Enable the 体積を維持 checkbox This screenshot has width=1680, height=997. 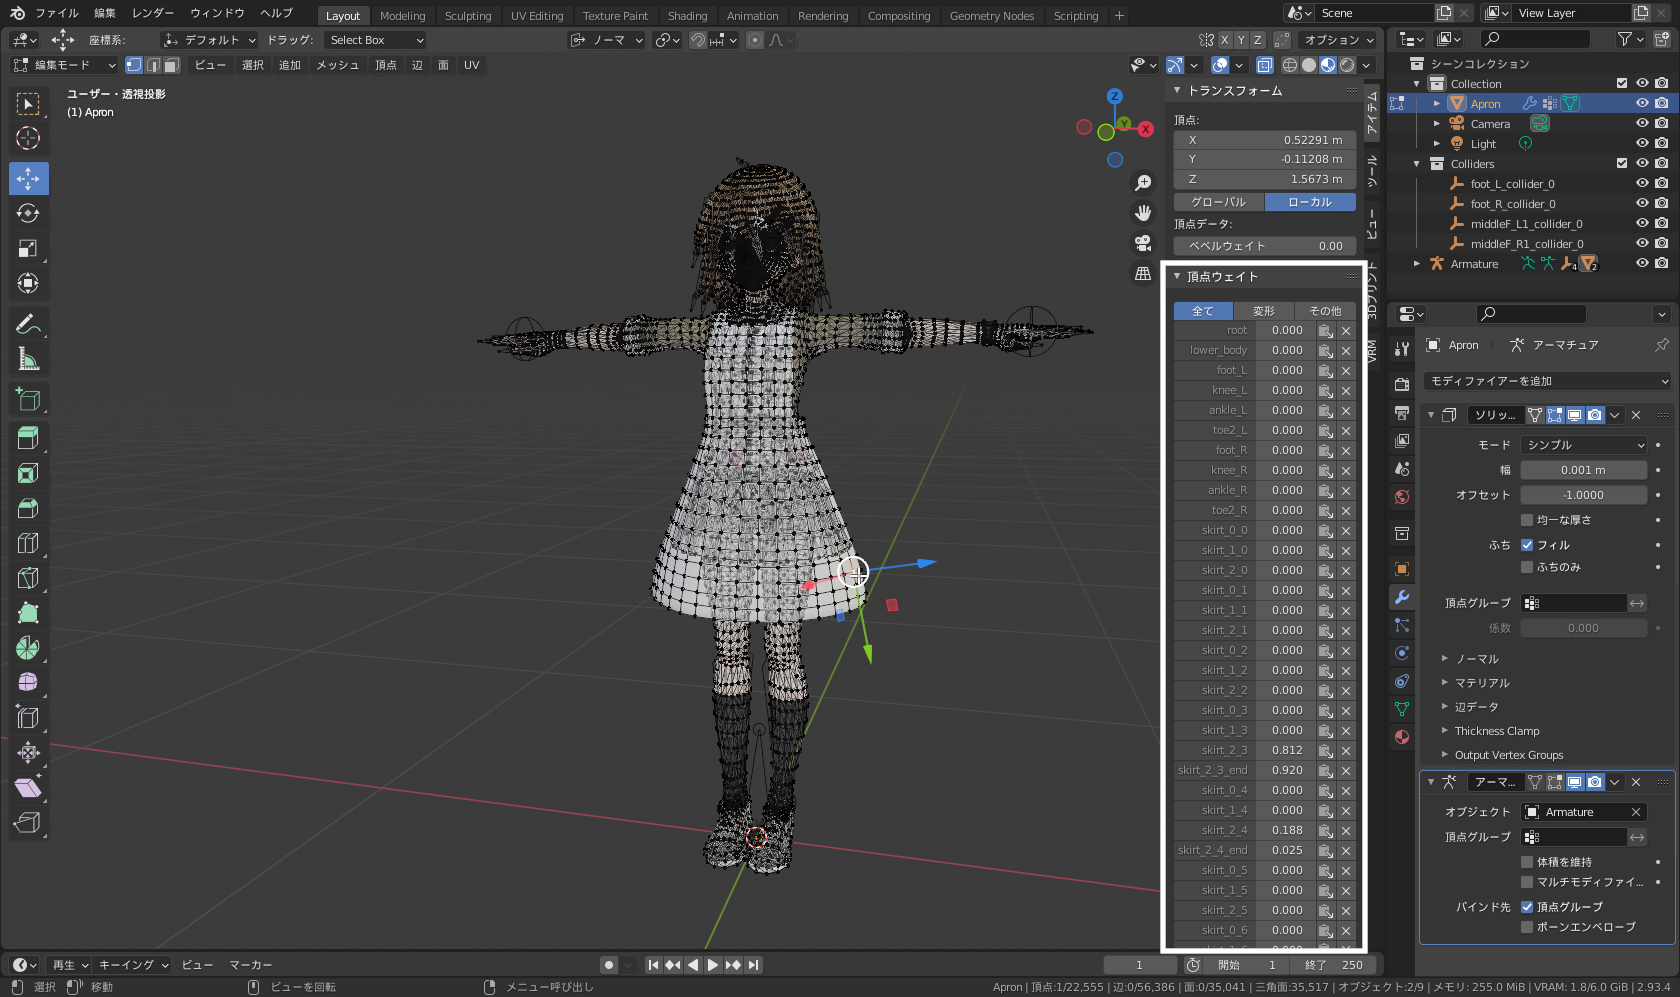click(1527, 862)
